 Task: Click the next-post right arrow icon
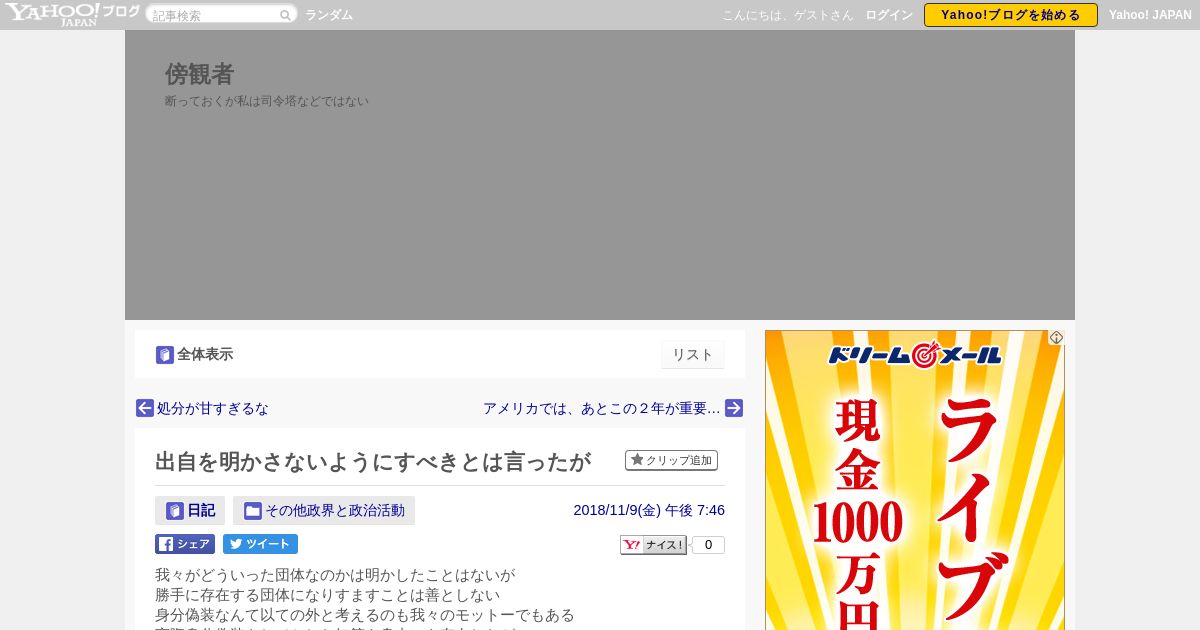point(734,408)
